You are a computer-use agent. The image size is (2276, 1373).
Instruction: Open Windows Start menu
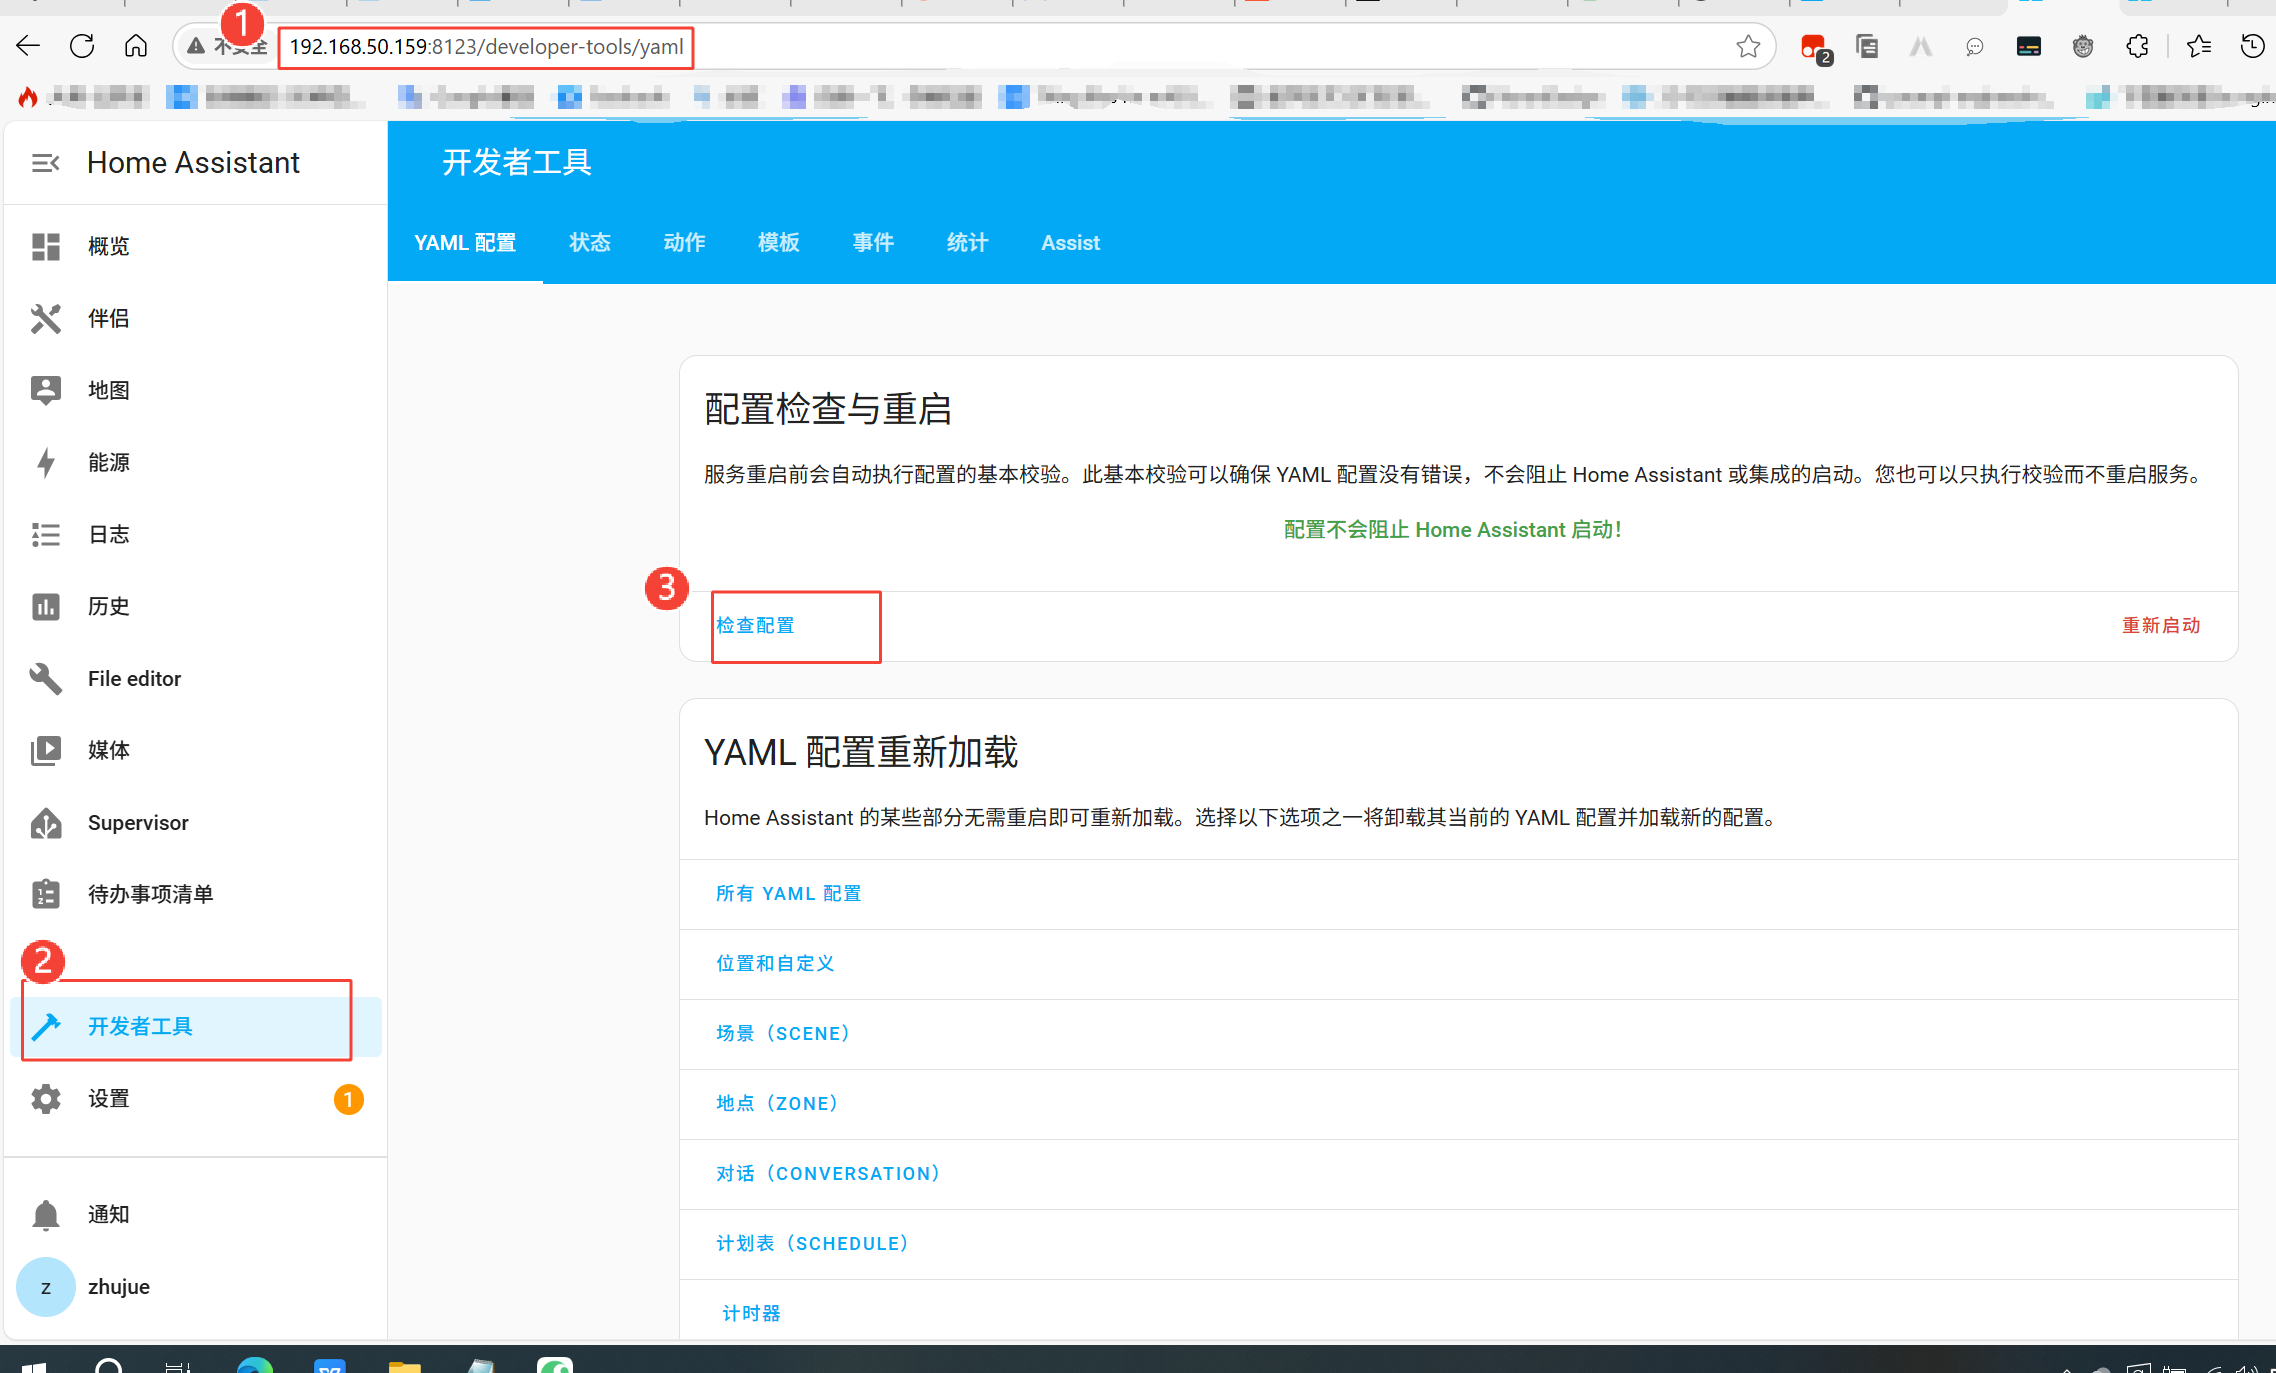tap(33, 1365)
